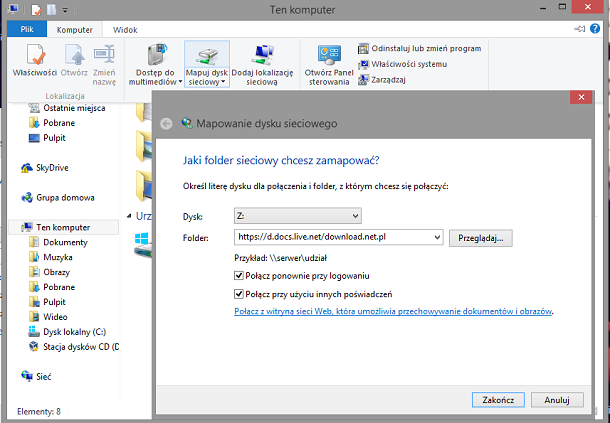
Task: Open Otwórz Panel sterowania icon
Action: (x=329, y=55)
